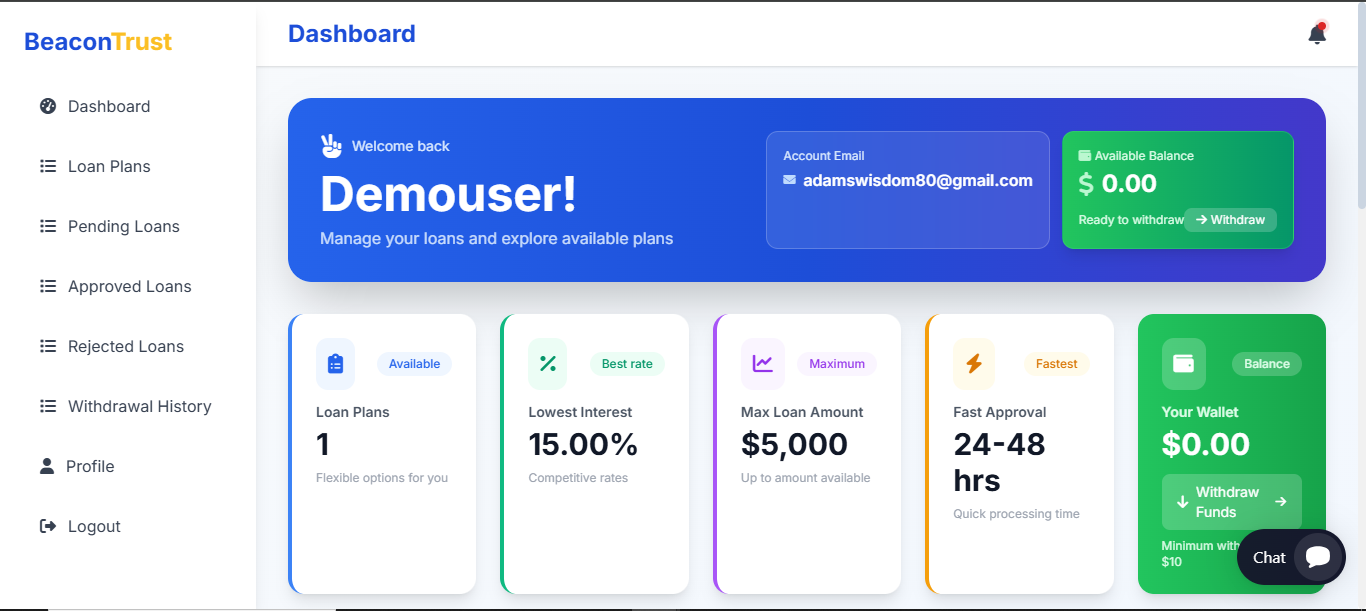This screenshot has width=1366, height=611.
Task: Click the 24-48 hrs approval value
Action: pos(1001,462)
